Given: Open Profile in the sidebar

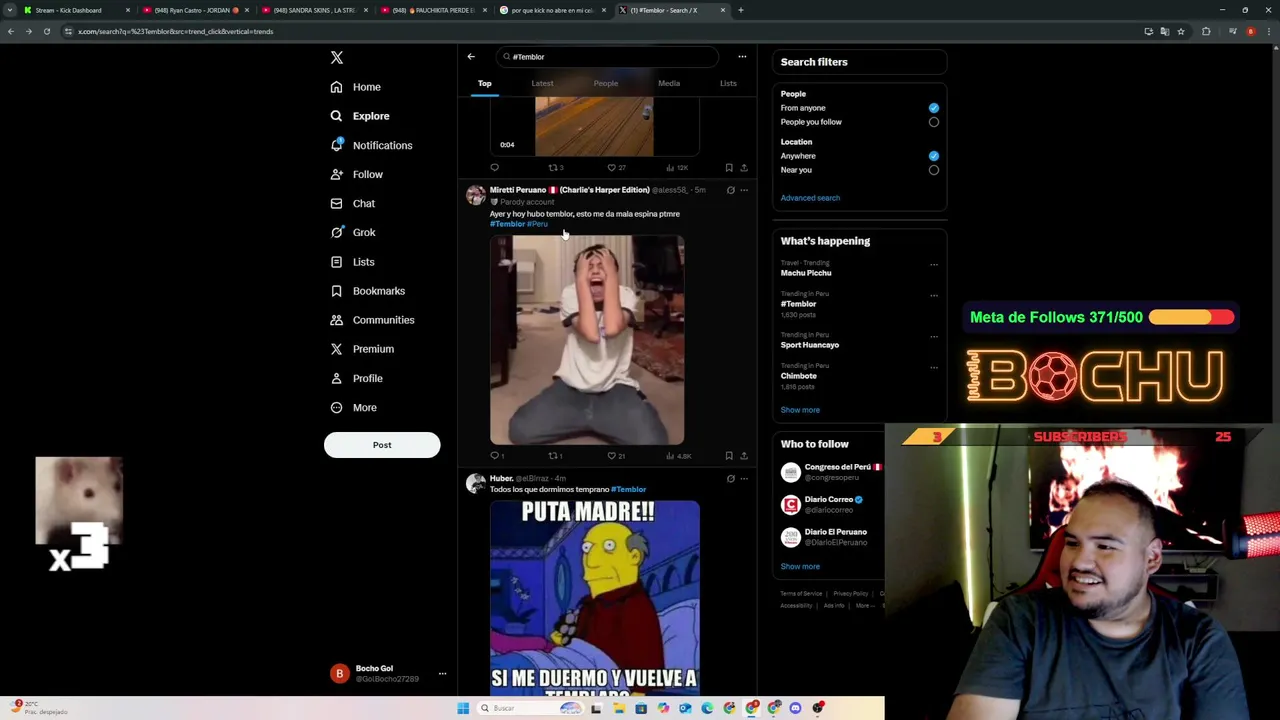Looking at the screenshot, I should (357, 378).
